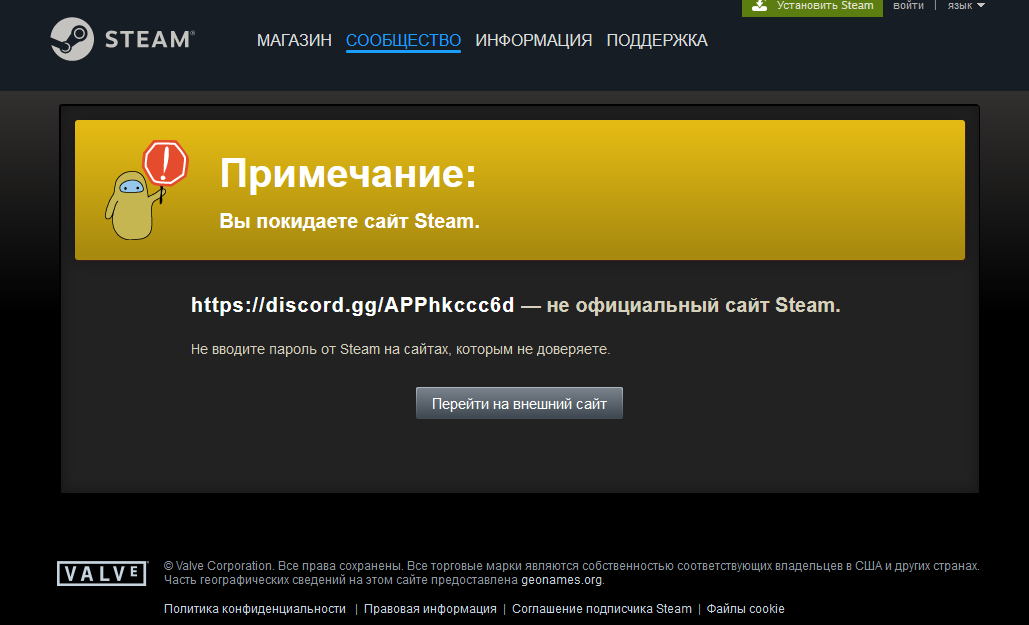Open the ПОДДЕРЖКА menu
The image size is (1029, 625).
[657, 40]
